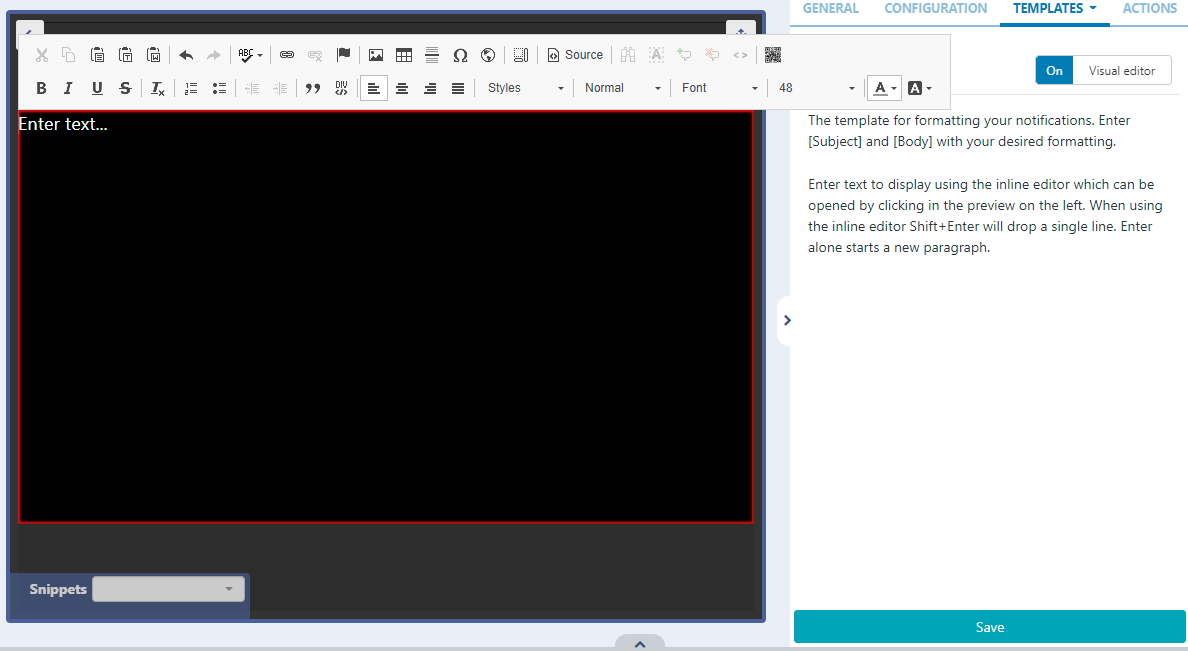1188x651 pixels.
Task: Insert a horizontal line
Action: tap(432, 55)
